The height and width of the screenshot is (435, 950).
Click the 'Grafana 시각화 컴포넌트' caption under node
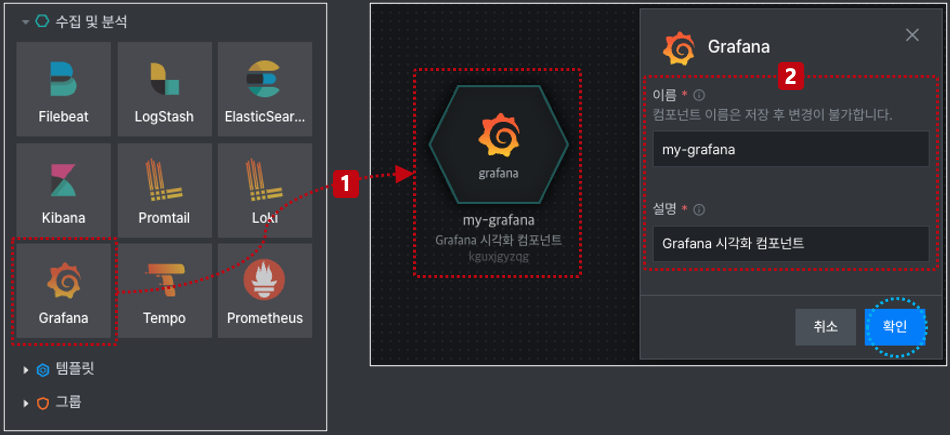pos(499,240)
